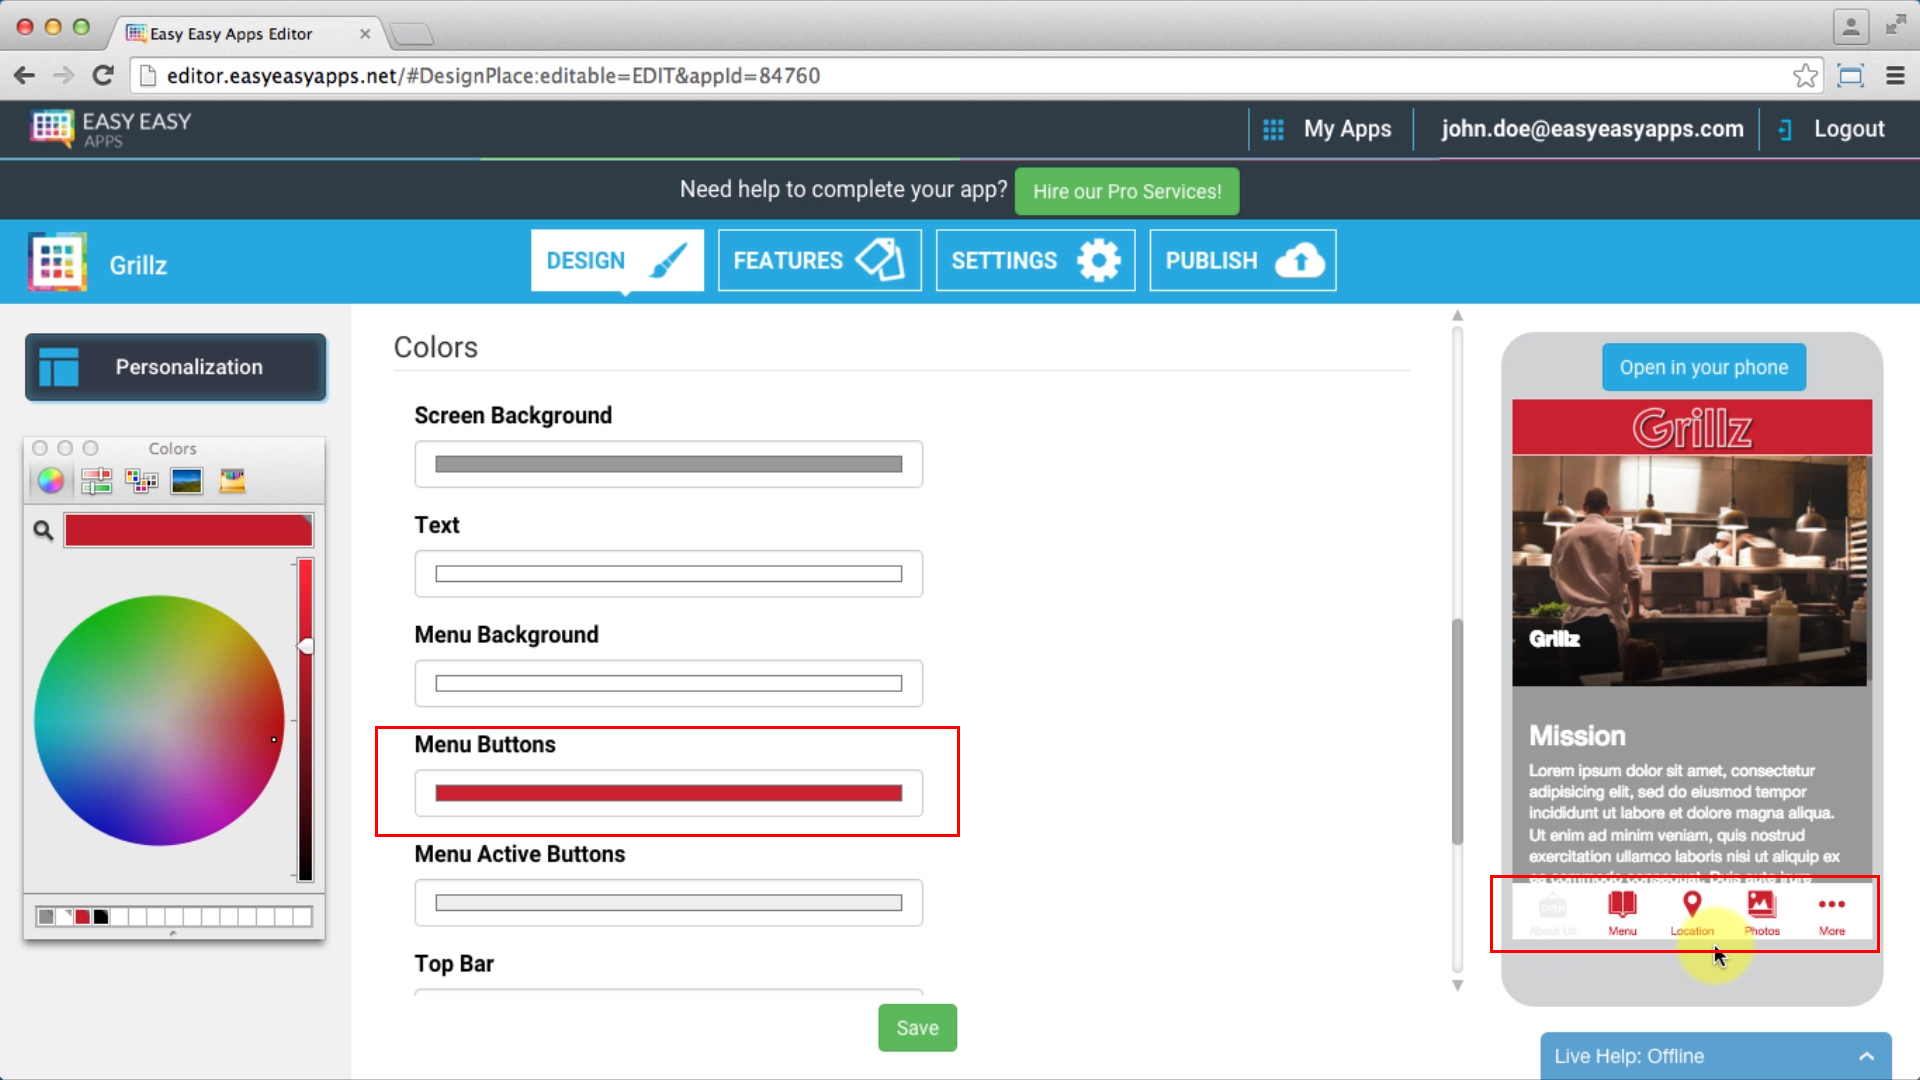The image size is (1920, 1080).
Task: Click the brightness slider handle
Action: [x=306, y=646]
